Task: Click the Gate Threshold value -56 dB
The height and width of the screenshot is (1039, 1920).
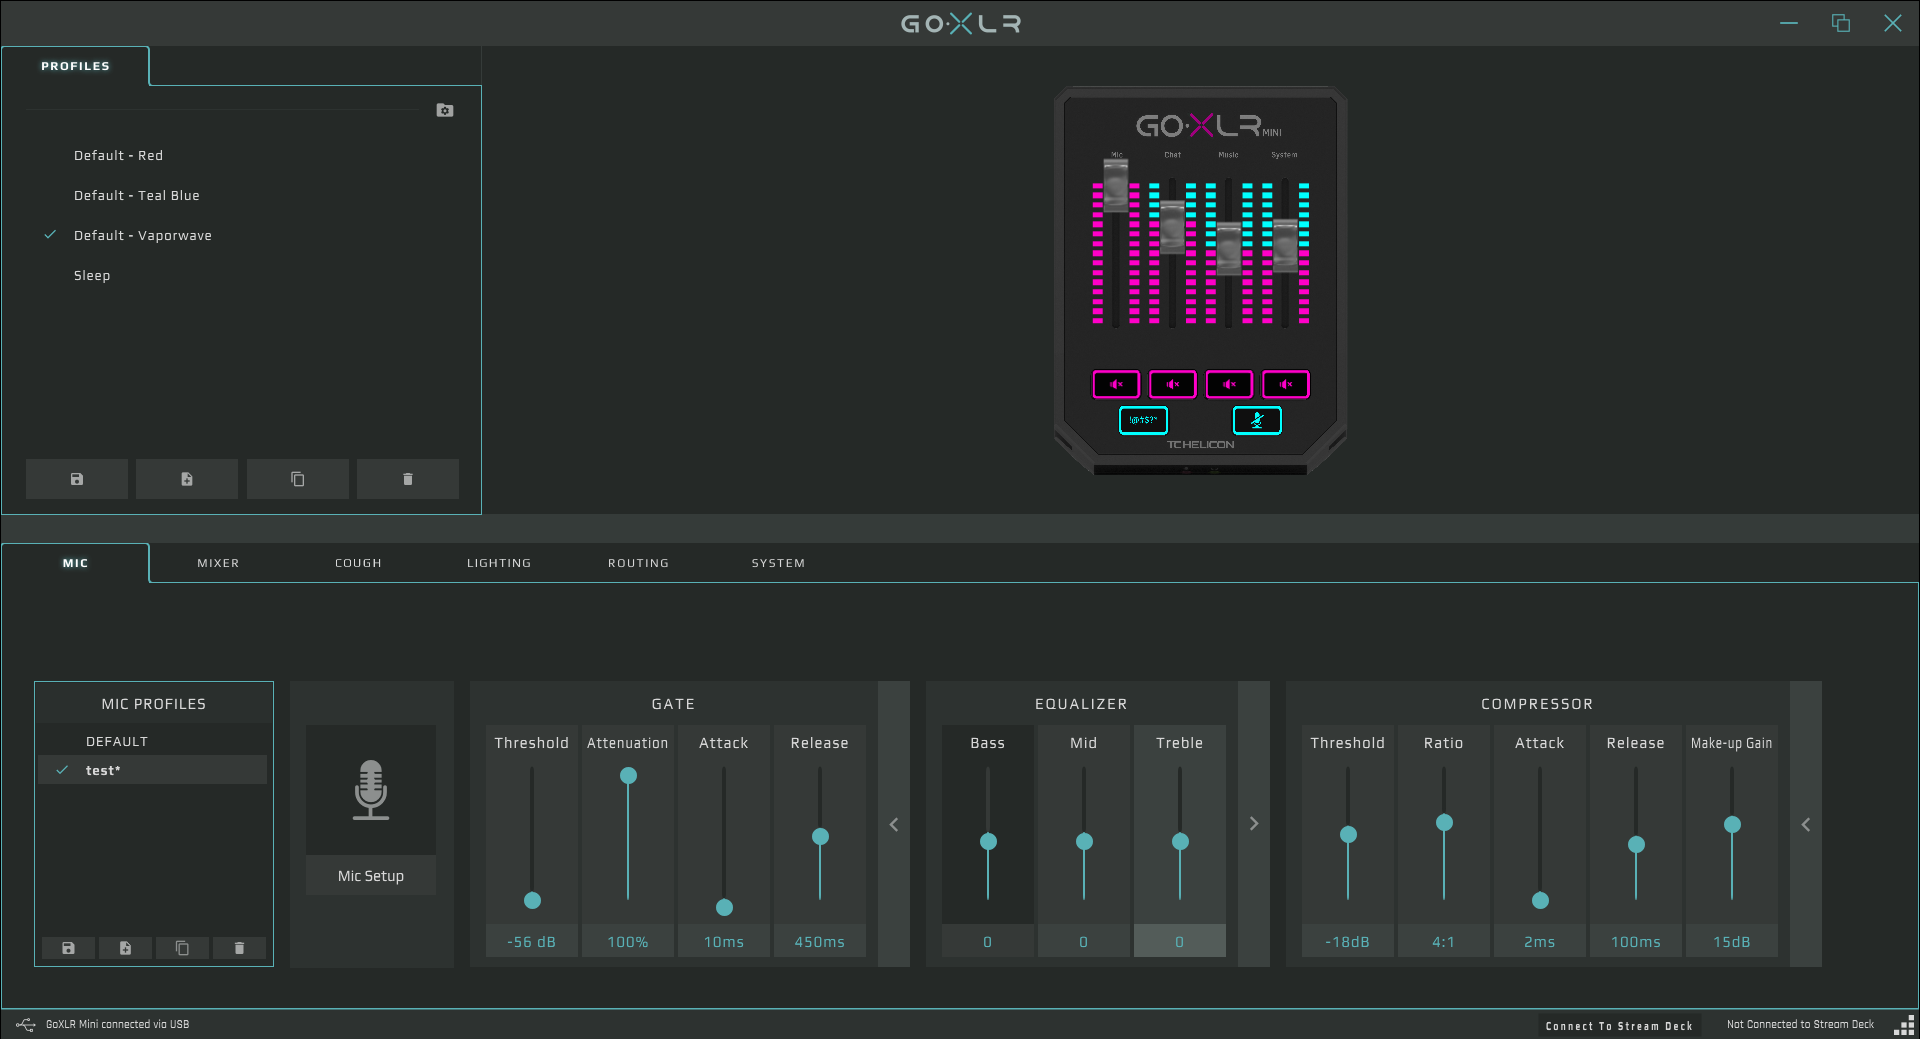Action: point(532,942)
